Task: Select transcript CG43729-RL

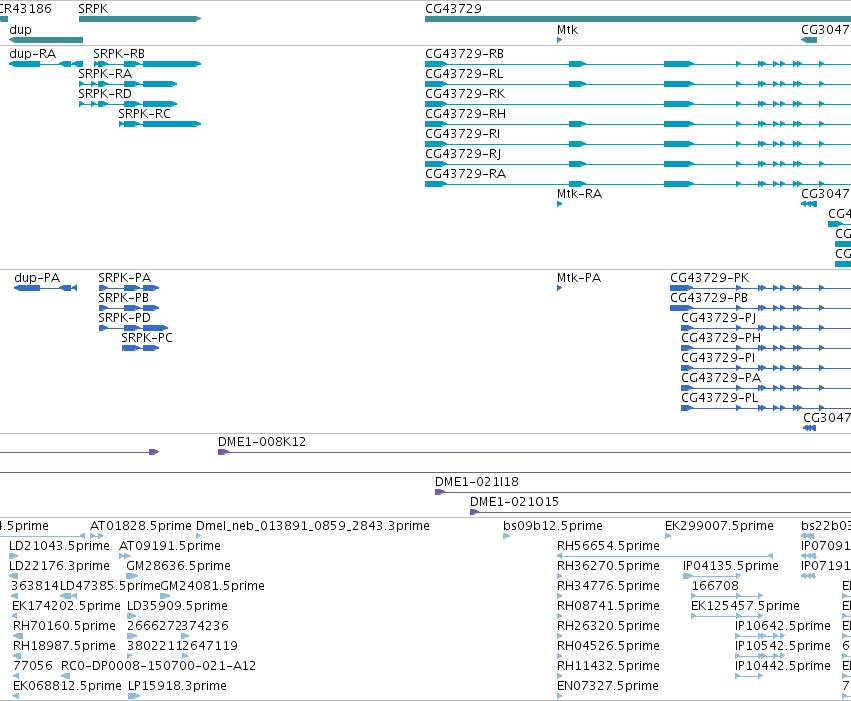Action: pyautogui.click(x=464, y=74)
